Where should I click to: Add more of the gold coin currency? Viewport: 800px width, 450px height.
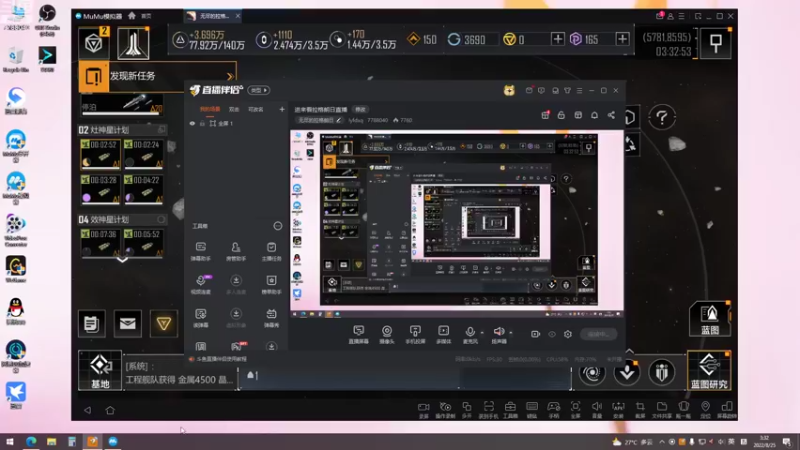(x=558, y=39)
